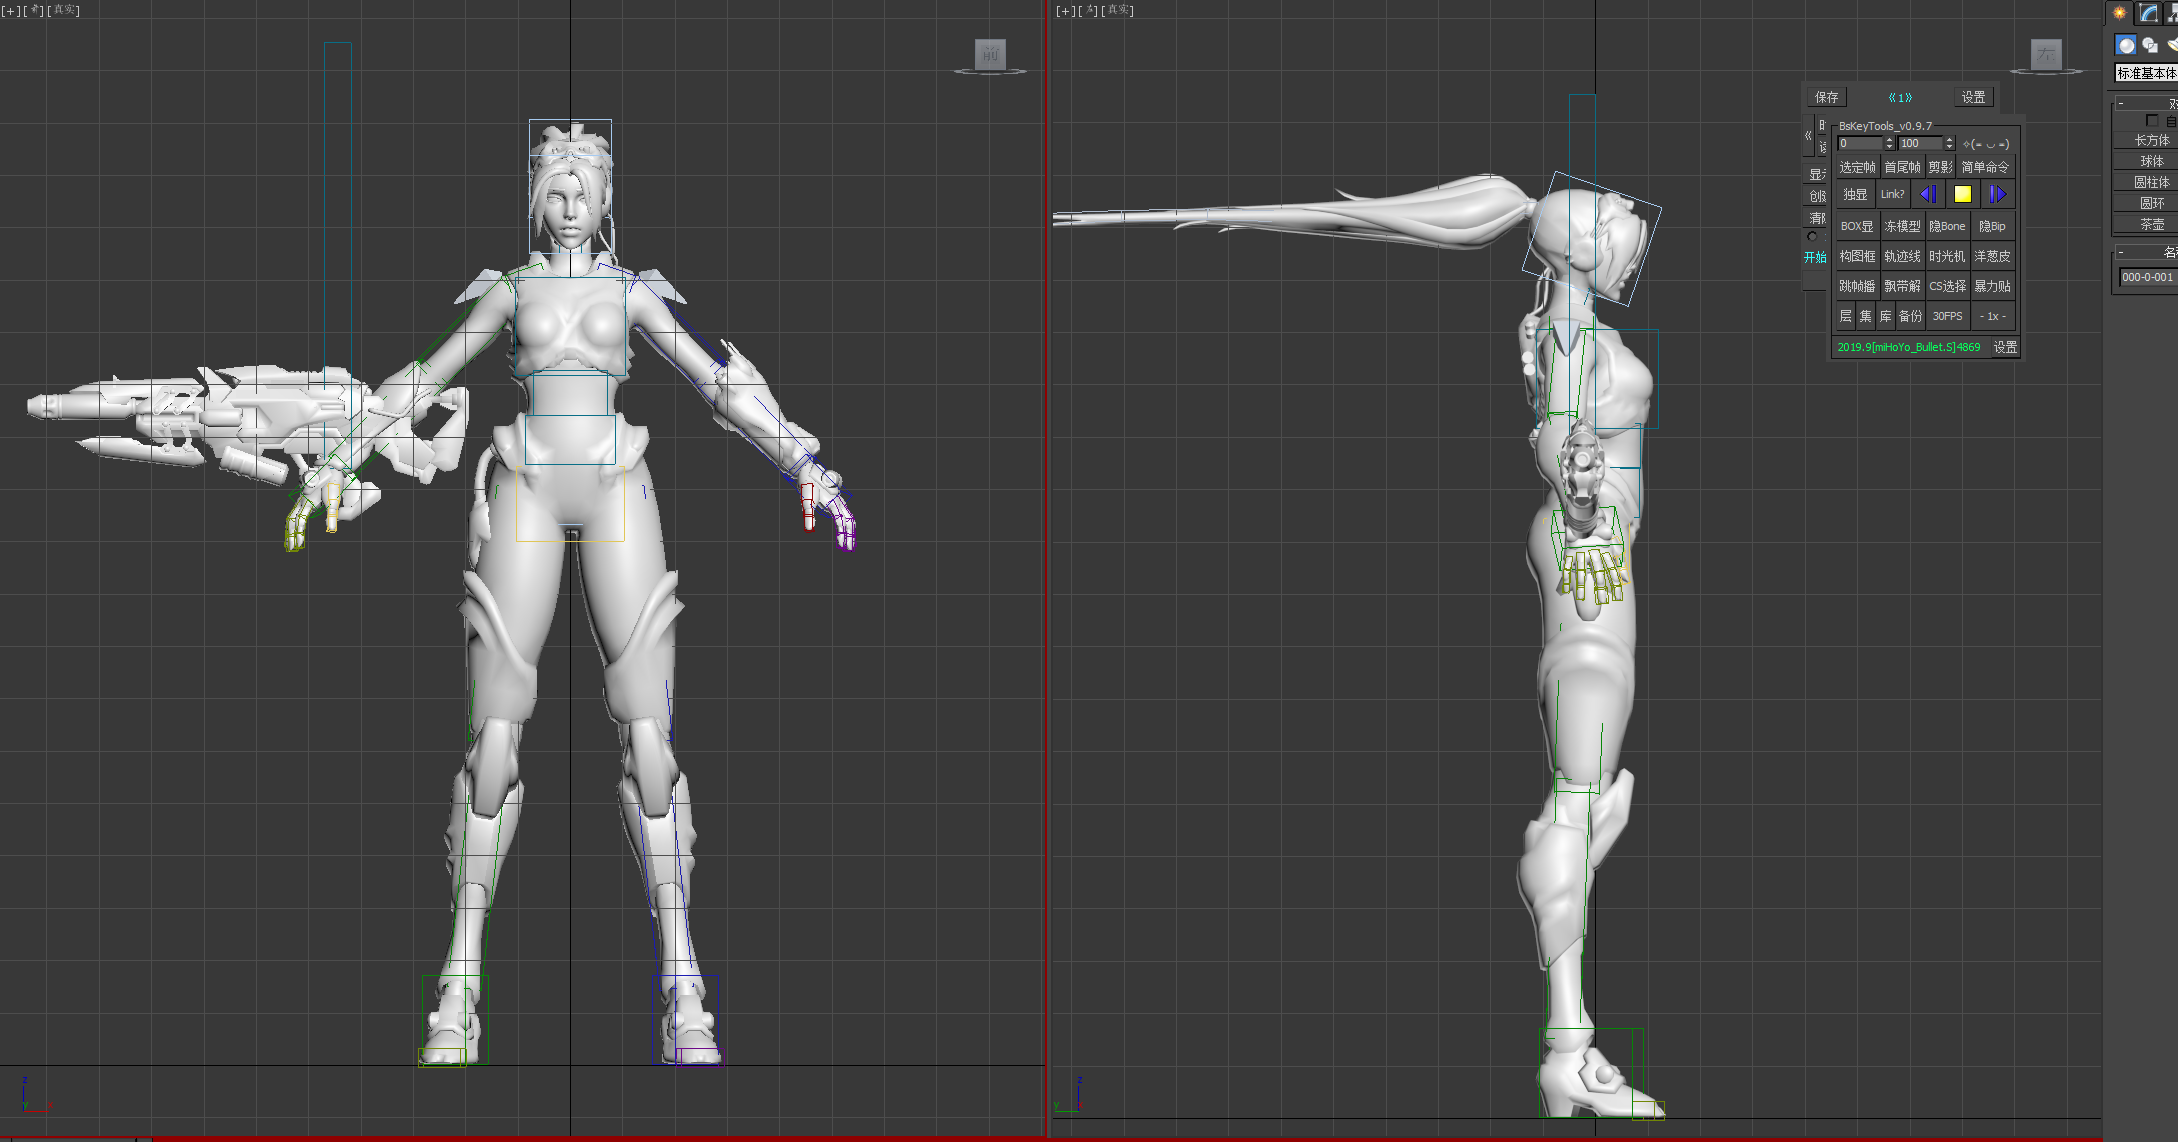The width and height of the screenshot is (2178, 1142).
Task: Collapse the Name and Color rollout
Action: coord(2121,252)
